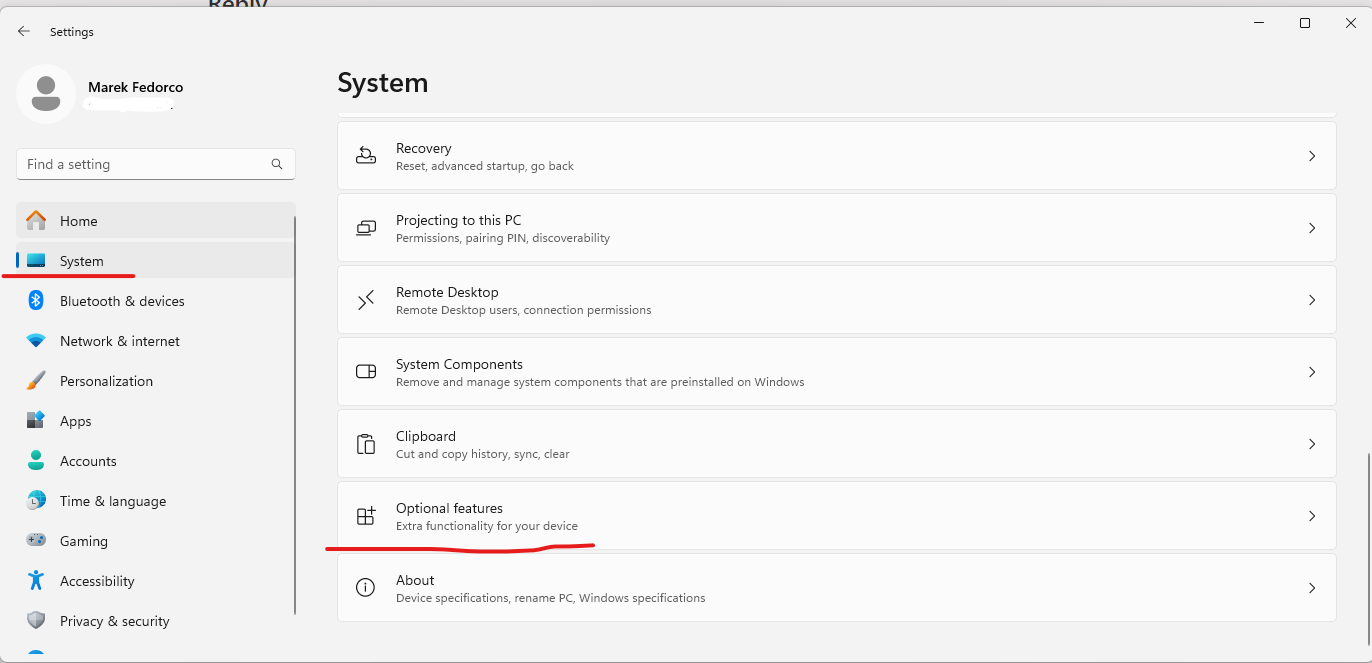The width and height of the screenshot is (1372, 663).
Task: Click the Time & language globe icon
Action: [x=36, y=501]
